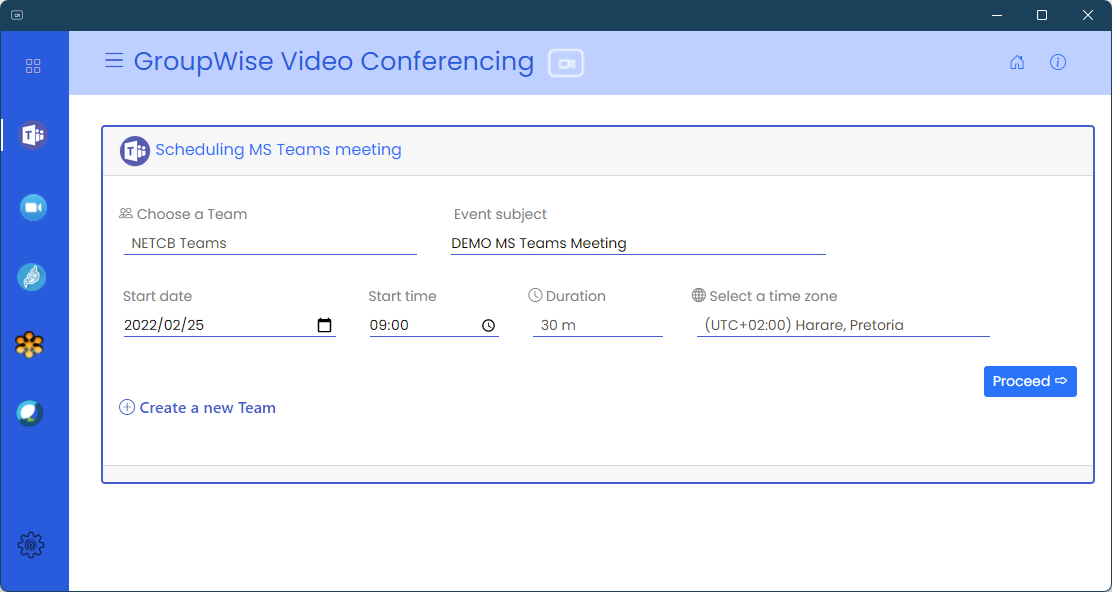Click the grid dashboard icon at sidebar top
The width and height of the screenshot is (1112, 592).
[33, 66]
